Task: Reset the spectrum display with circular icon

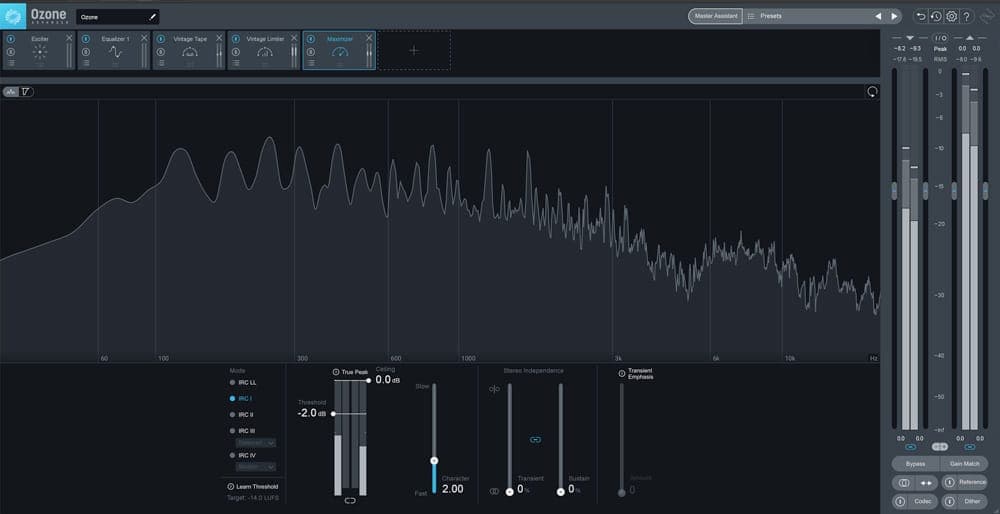Action: pos(872,92)
